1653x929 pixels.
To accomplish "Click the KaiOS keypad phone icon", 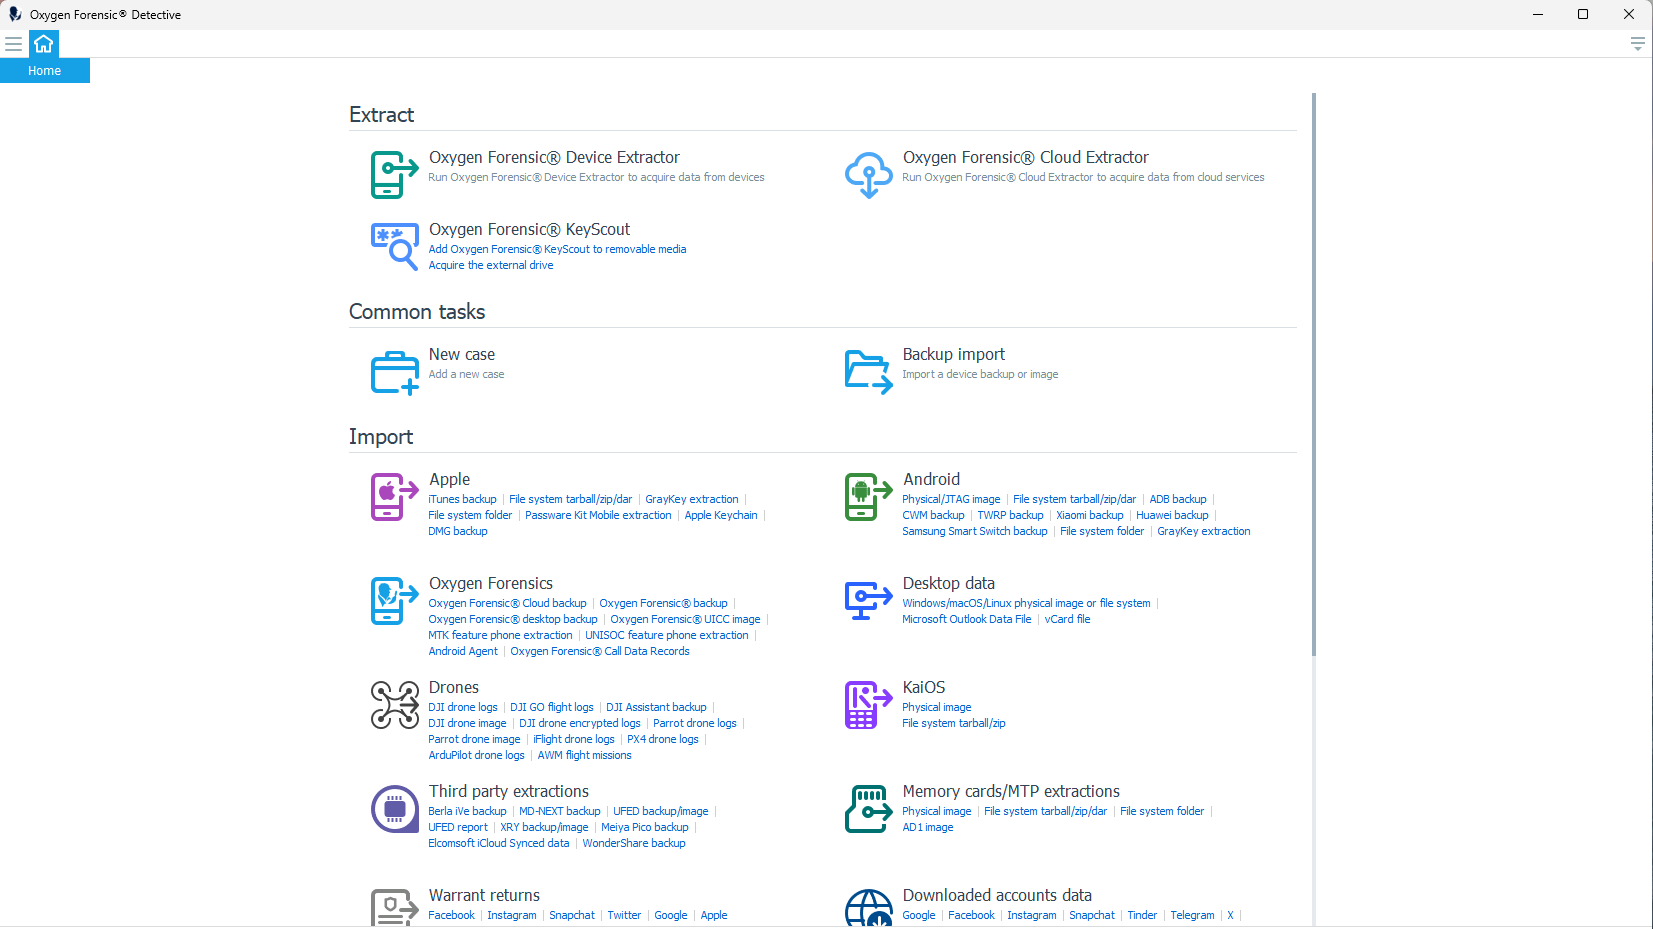I will [x=868, y=705].
